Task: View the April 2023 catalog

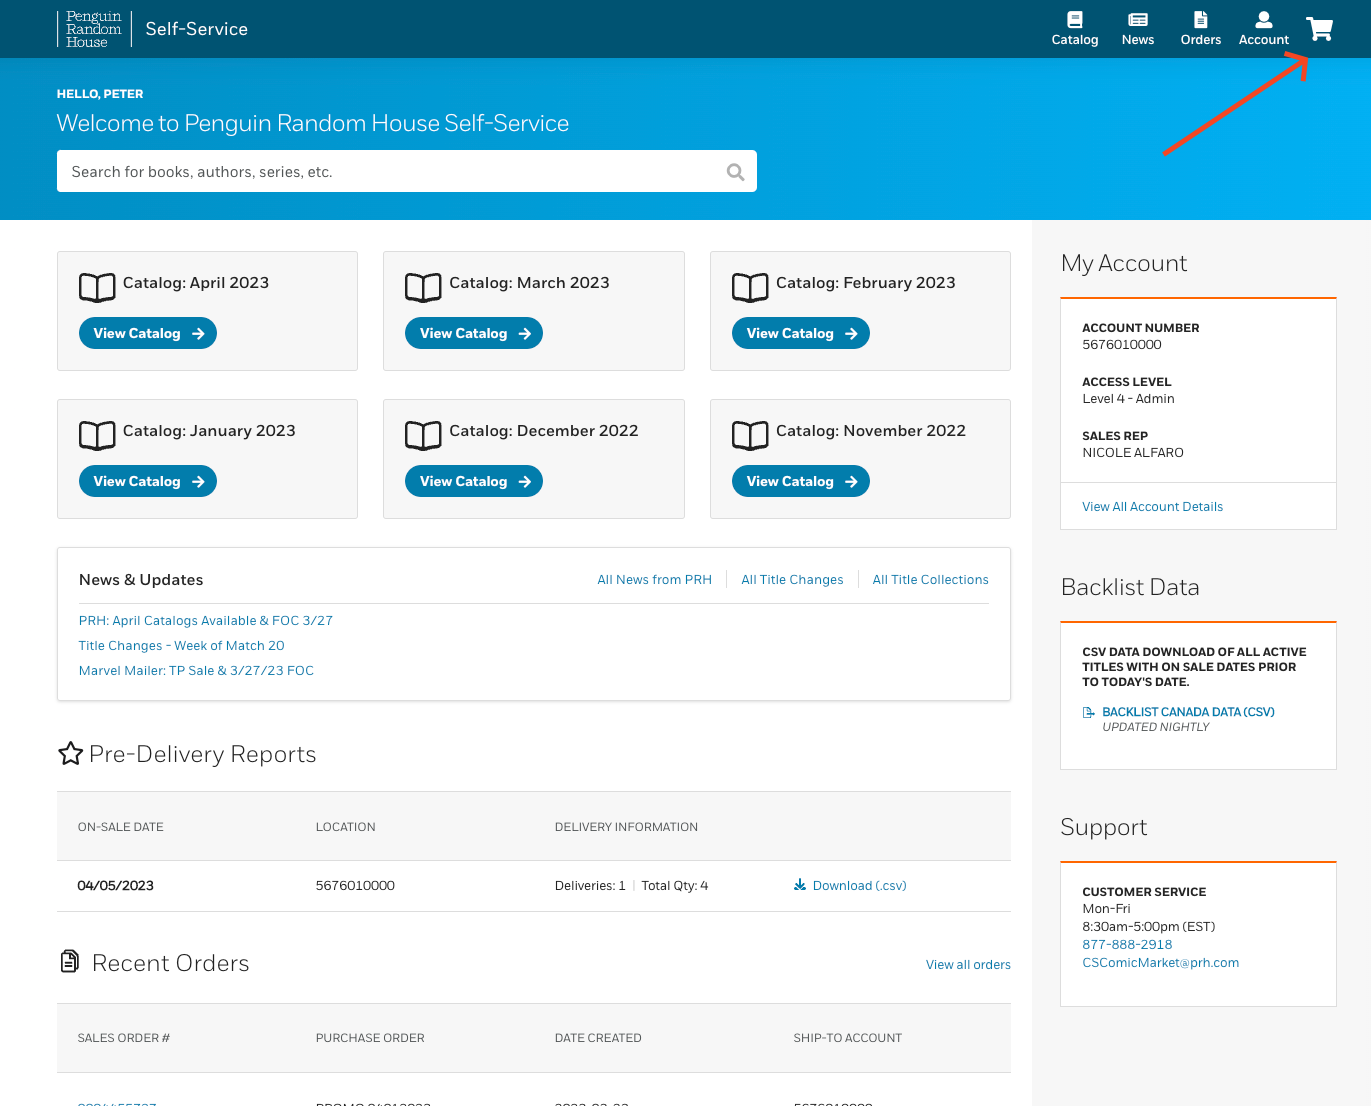Action: coord(148,334)
